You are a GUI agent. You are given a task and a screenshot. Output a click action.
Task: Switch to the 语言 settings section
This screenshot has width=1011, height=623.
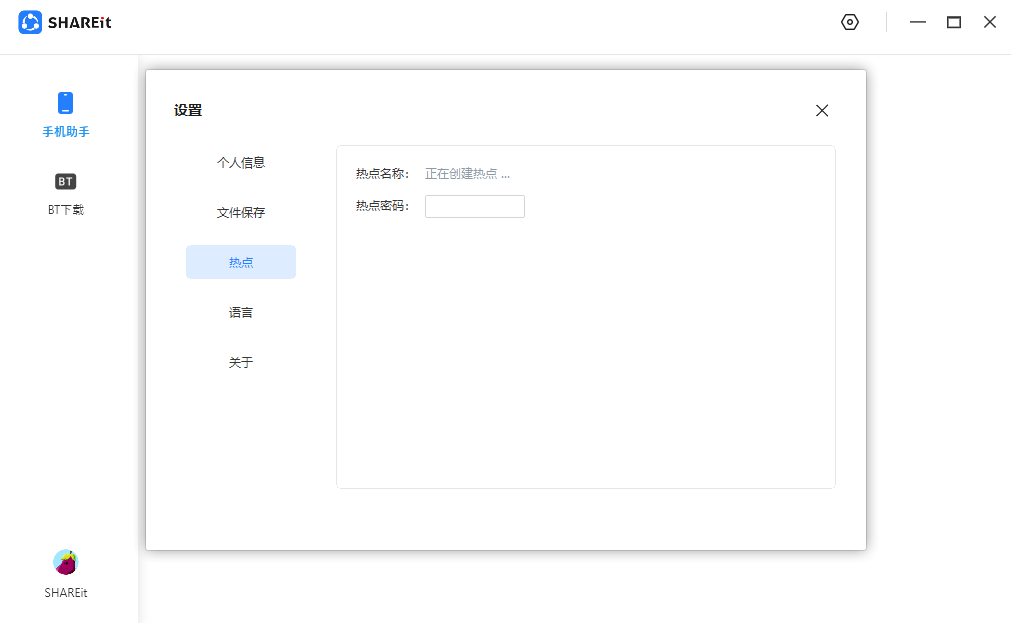point(241,311)
